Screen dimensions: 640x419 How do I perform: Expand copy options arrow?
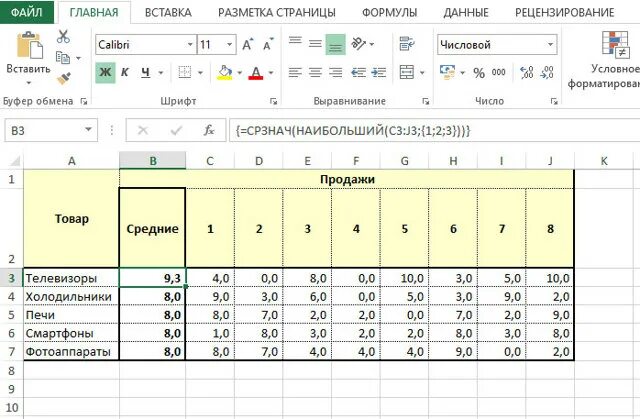point(78,58)
